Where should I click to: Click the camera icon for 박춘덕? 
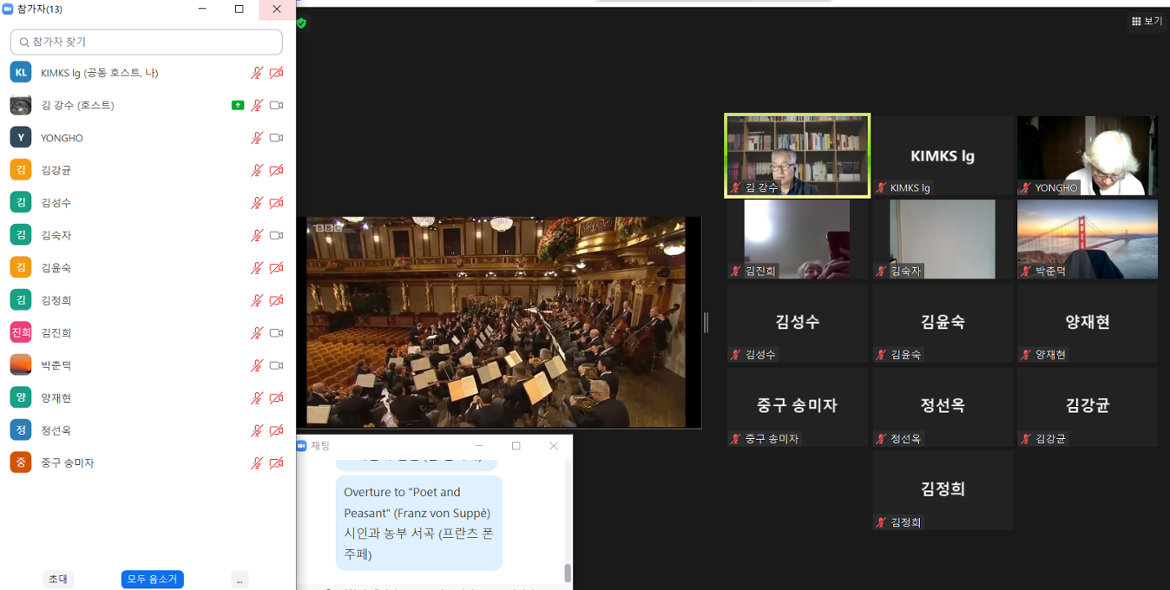coord(276,365)
